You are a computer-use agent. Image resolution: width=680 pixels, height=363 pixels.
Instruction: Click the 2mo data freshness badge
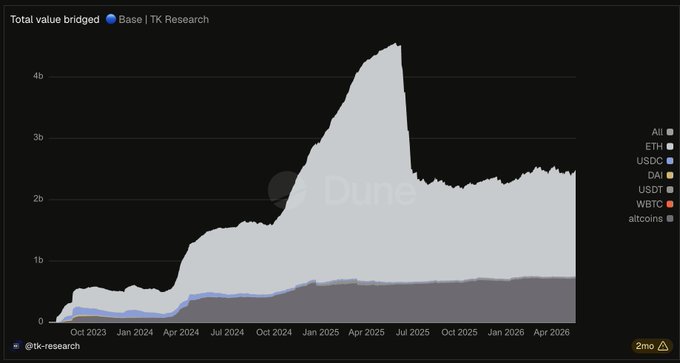click(x=651, y=346)
